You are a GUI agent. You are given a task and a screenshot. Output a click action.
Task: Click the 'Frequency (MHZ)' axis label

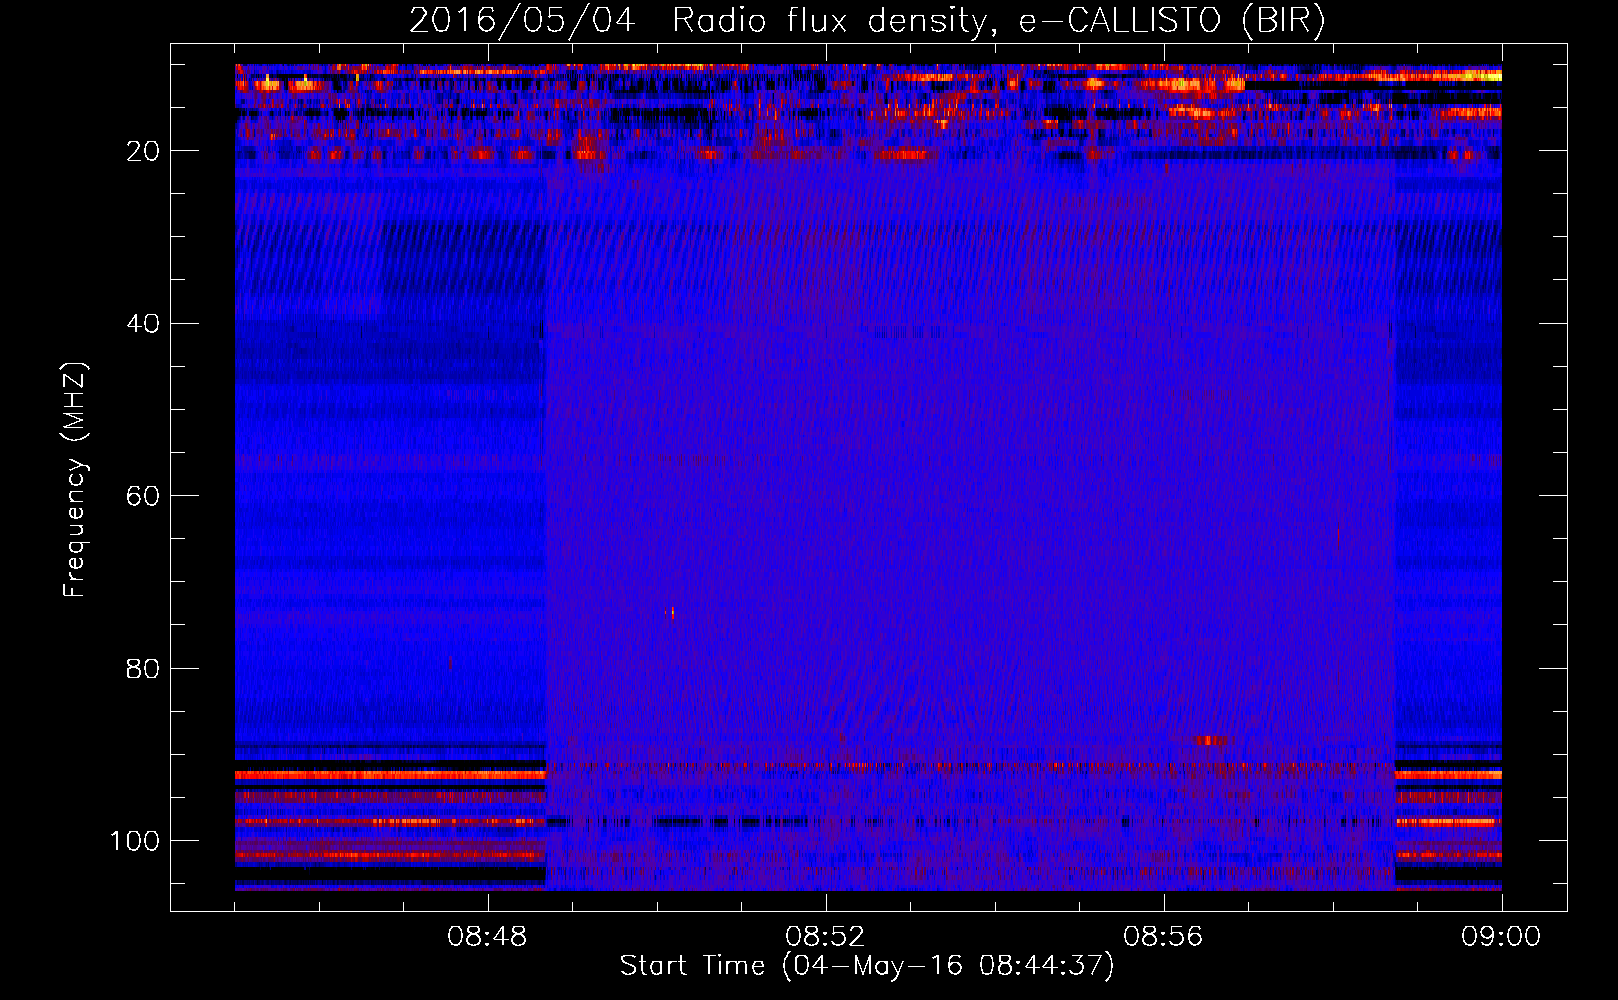click(75, 479)
